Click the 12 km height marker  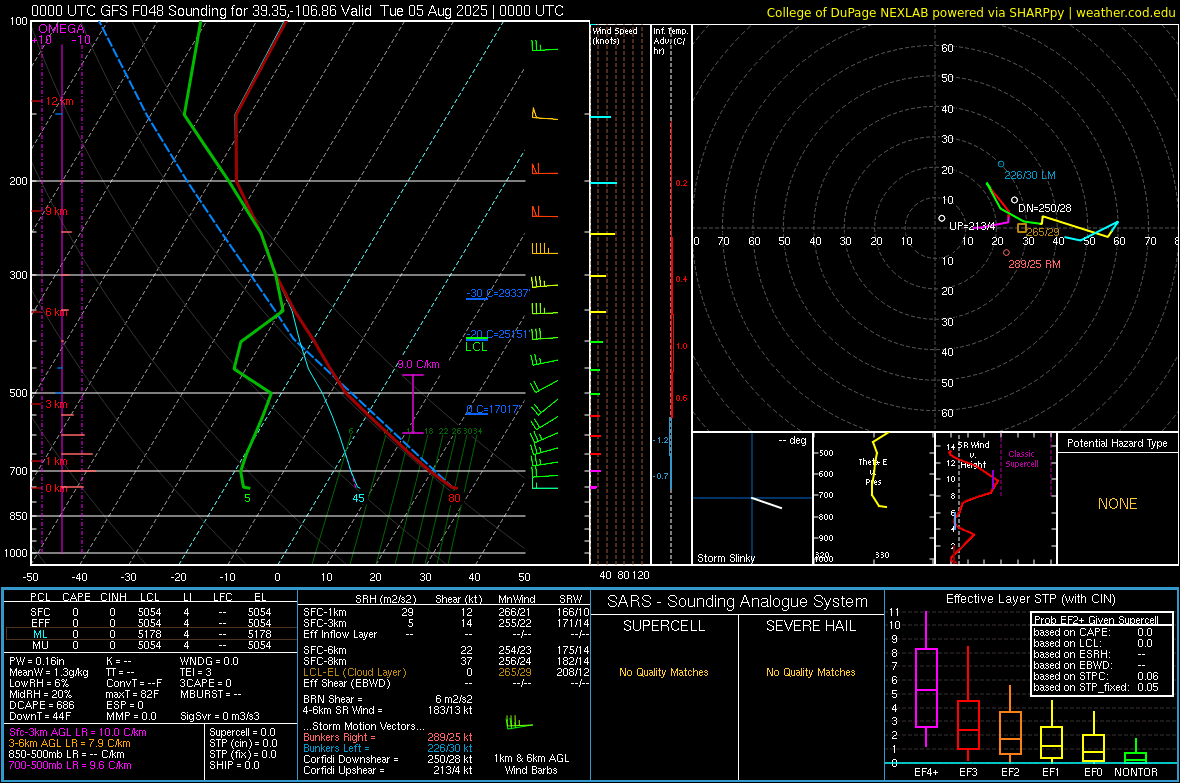click(58, 101)
